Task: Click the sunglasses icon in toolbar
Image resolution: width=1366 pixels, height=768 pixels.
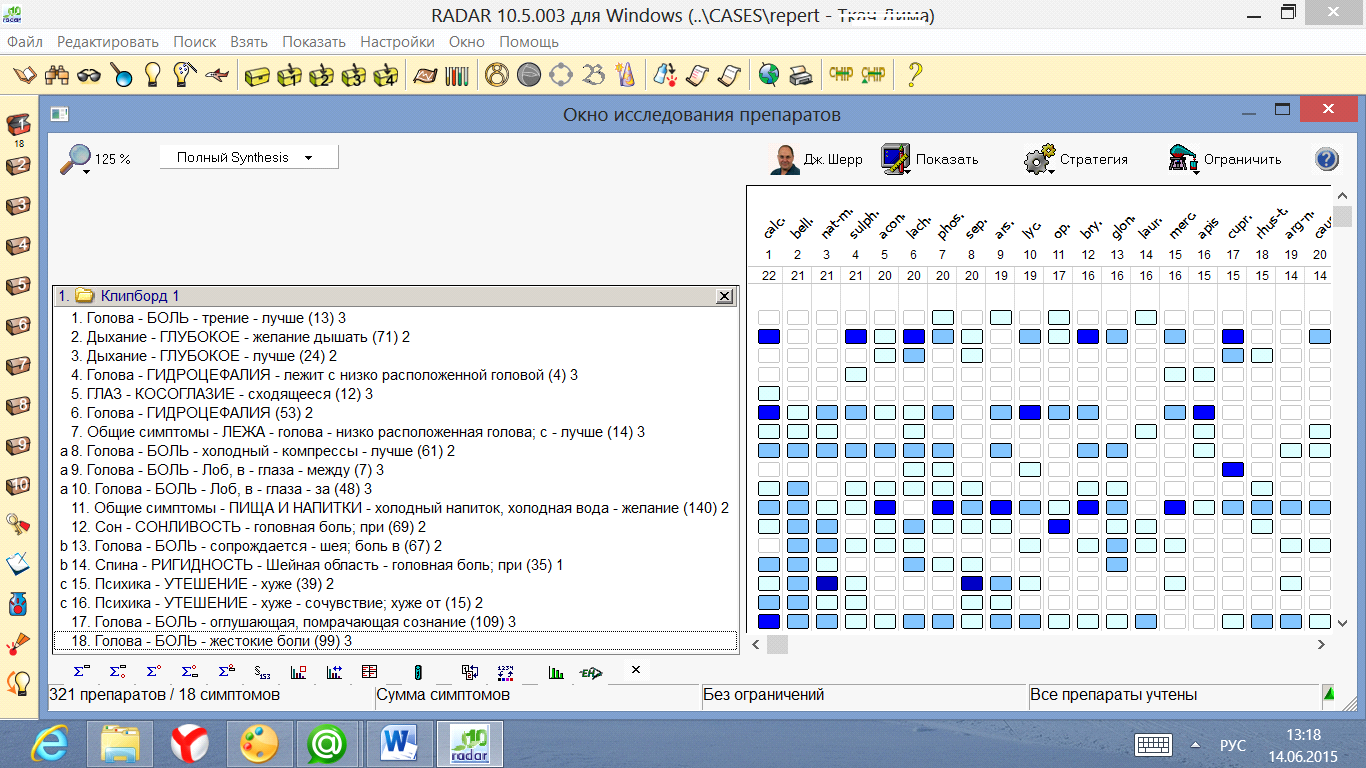Action: tap(89, 75)
